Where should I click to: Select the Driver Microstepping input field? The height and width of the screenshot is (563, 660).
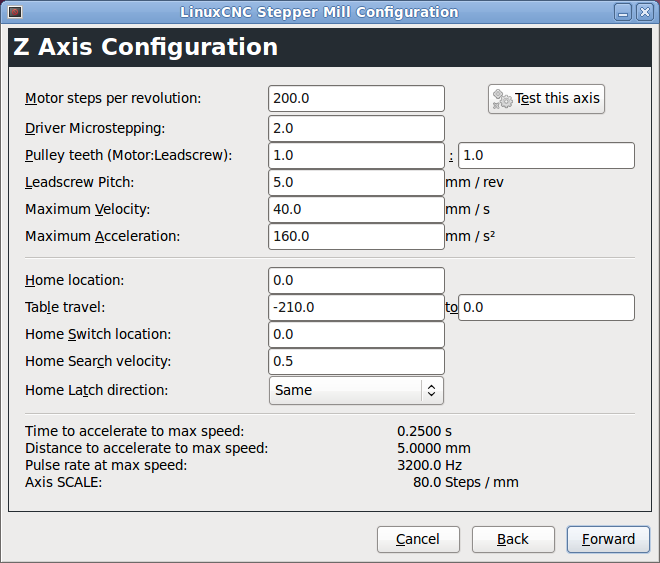[x=356, y=129]
